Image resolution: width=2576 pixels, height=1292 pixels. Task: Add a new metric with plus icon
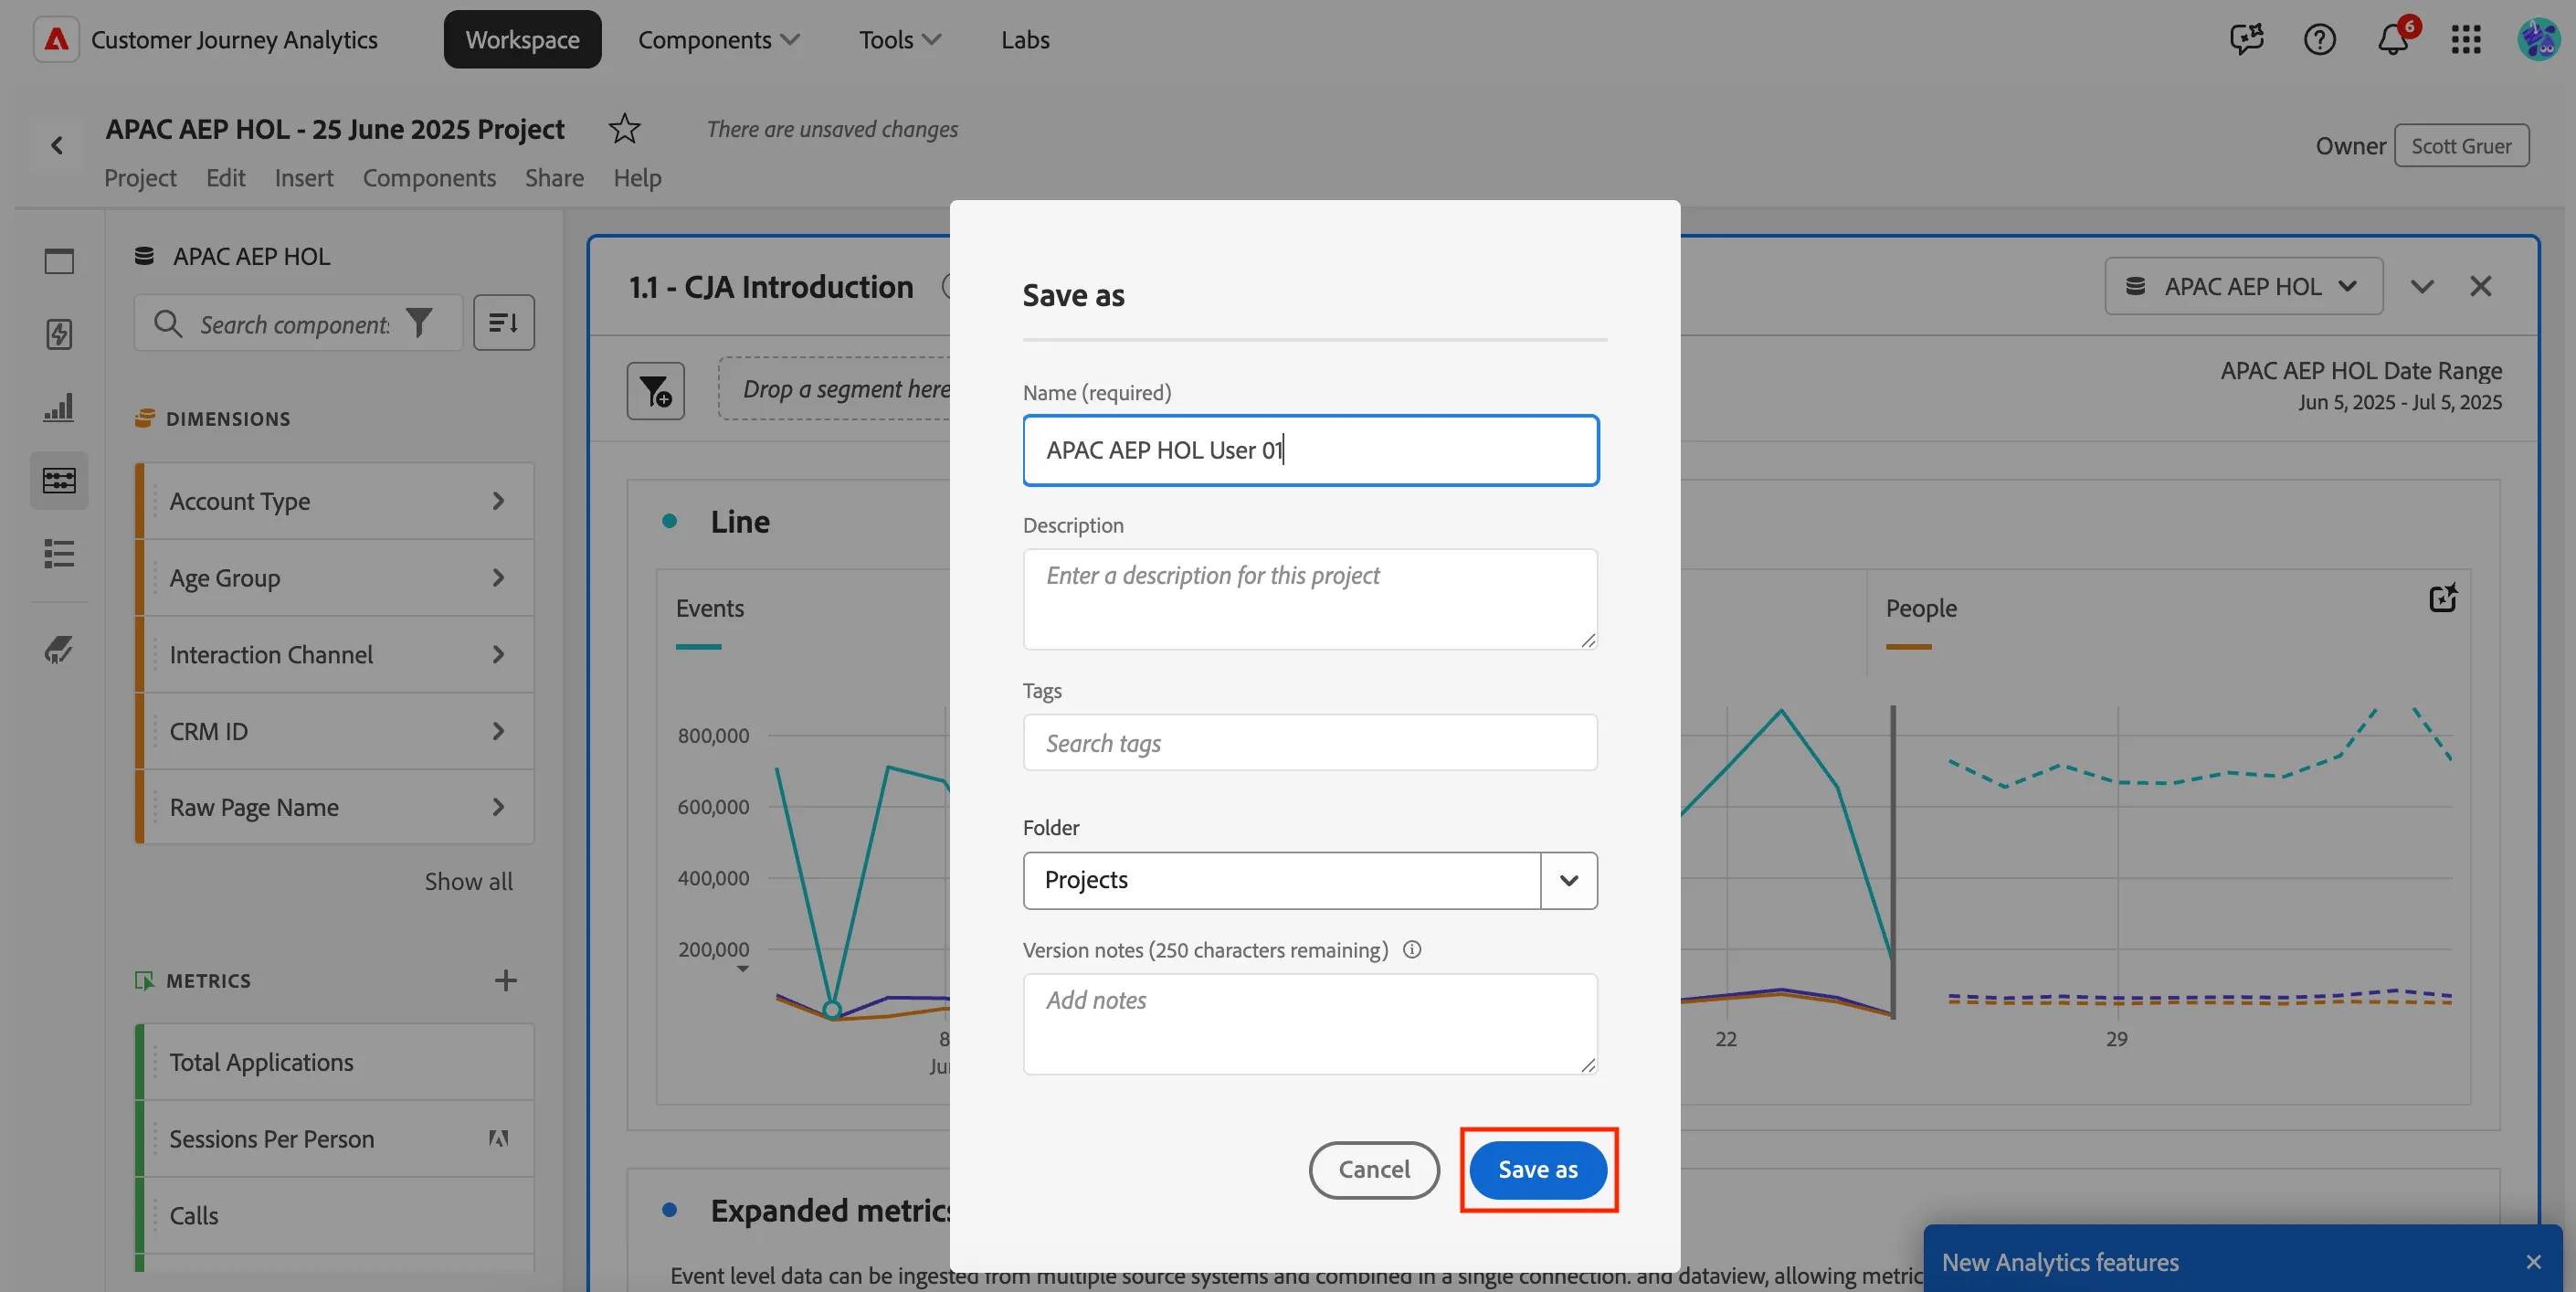click(505, 980)
